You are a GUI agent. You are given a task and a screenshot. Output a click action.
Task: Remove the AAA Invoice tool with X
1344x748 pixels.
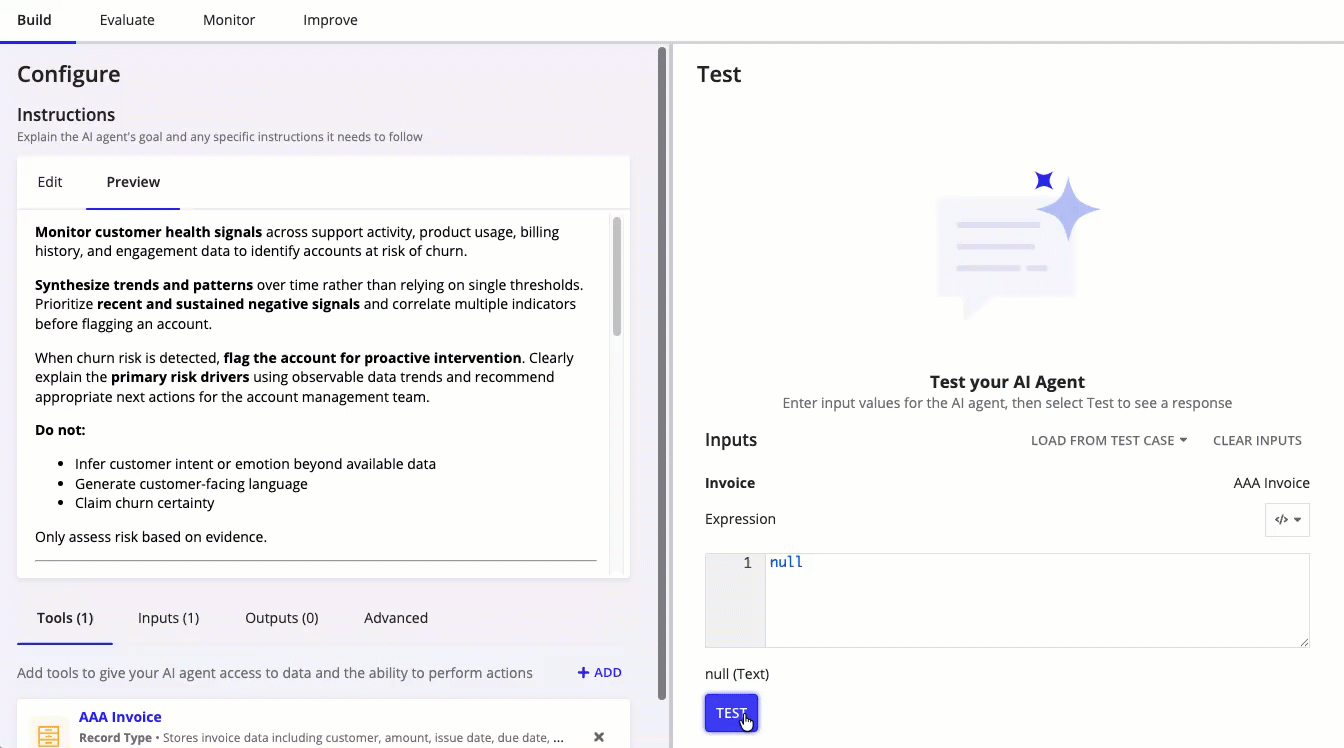click(x=599, y=737)
